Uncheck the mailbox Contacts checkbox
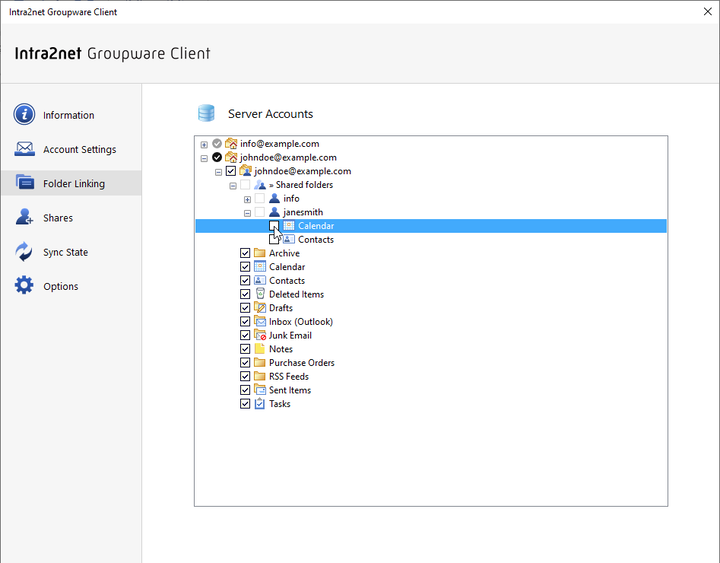The image size is (720, 563). point(245,280)
